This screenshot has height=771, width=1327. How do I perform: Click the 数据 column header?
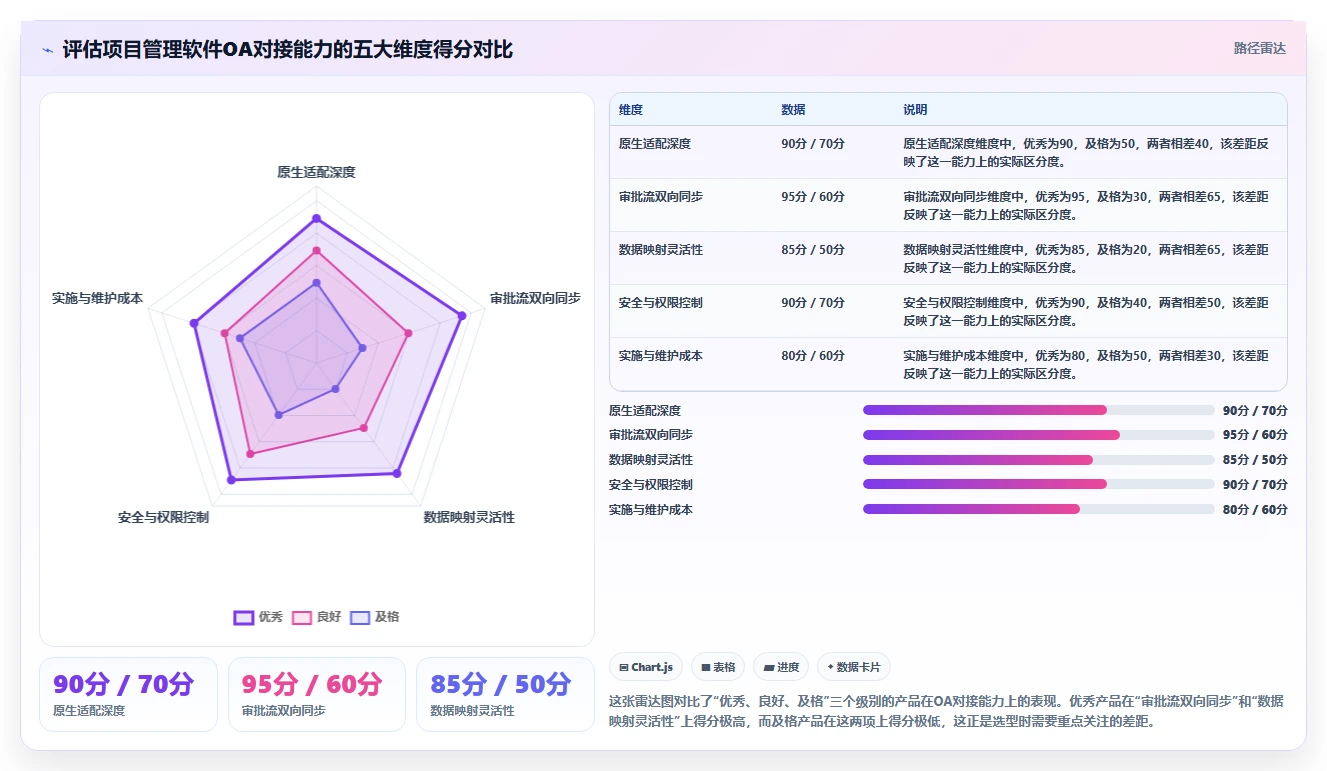pyautogui.click(x=793, y=109)
